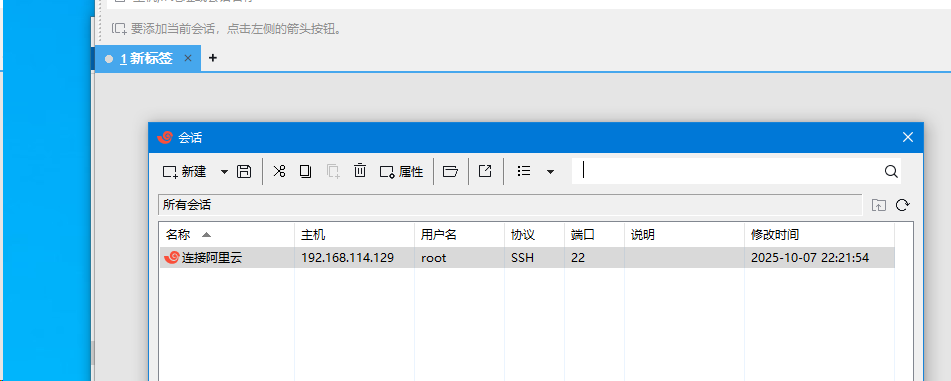Click the save (floppy disk) icon
The width and height of the screenshot is (951, 381).
coord(244,172)
